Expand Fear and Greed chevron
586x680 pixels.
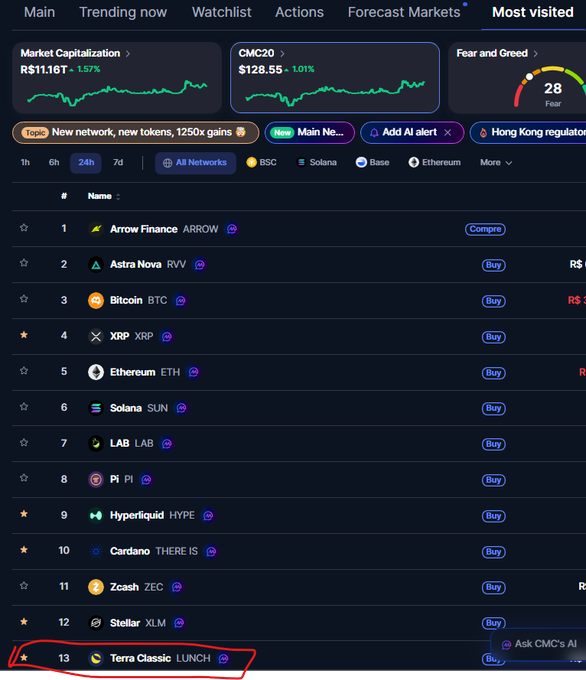pos(536,54)
